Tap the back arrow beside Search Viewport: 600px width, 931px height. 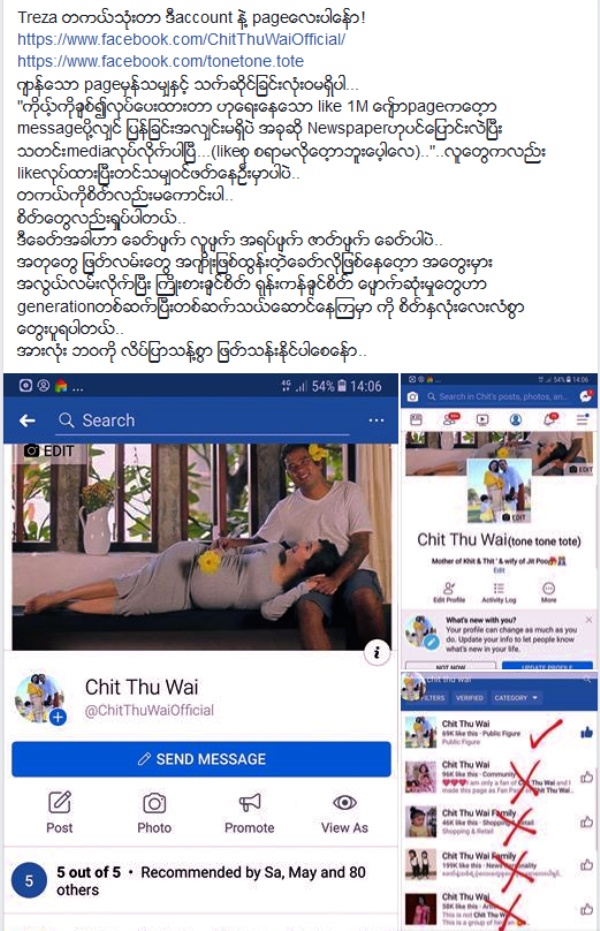point(27,421)
